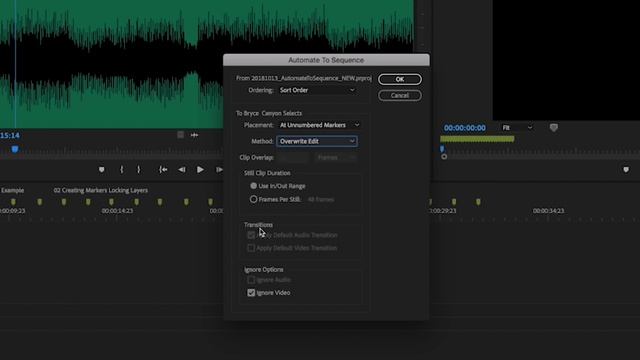Toggle the Ignore Audio checkbox
The width and height of the screenshot is (640, 360).
click(251, 280)
